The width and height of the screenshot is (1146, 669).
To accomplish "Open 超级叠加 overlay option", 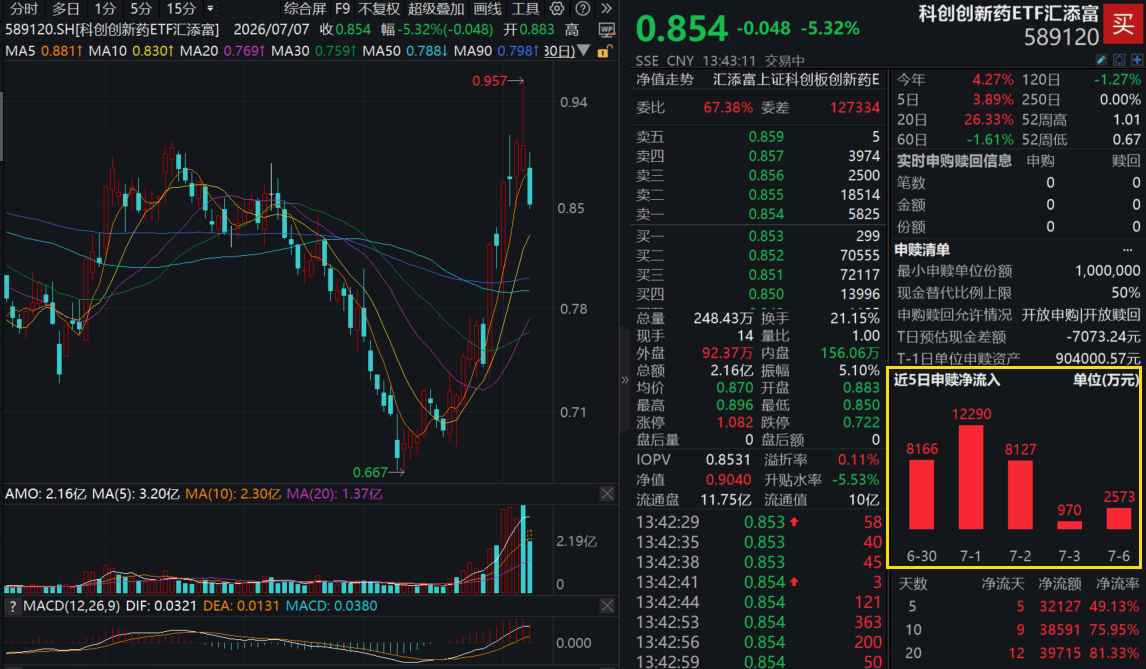I will coord(436,9).
